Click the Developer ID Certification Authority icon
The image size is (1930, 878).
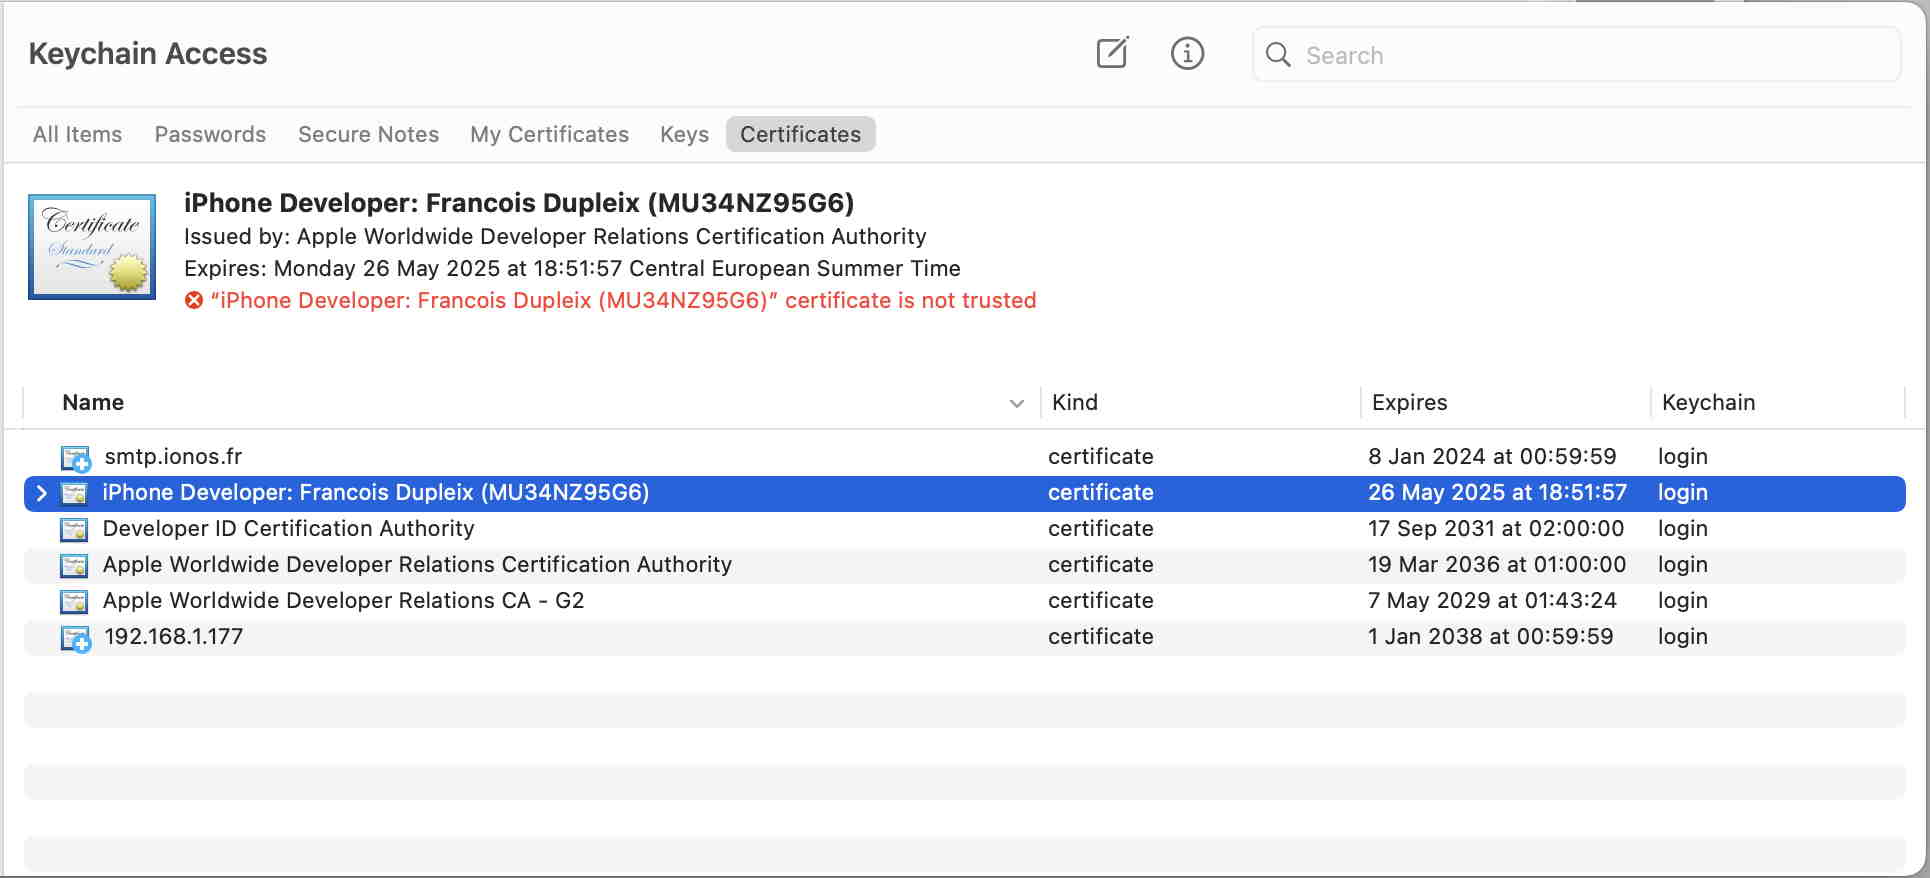[74, 529]
